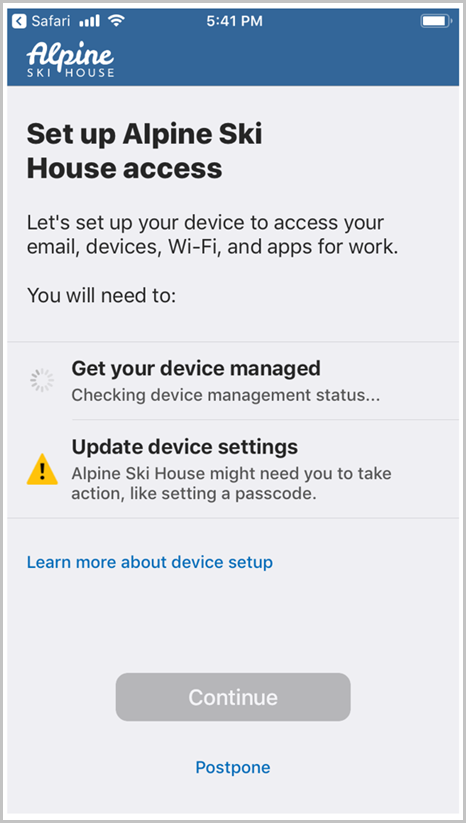Tap the loading spinner icon

click(x=42, y=381)
